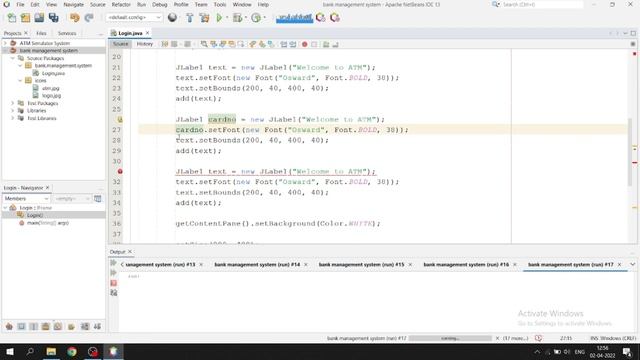Open the Tools menu
Viewport: 640px width, 360px height.
click(220, 4)
